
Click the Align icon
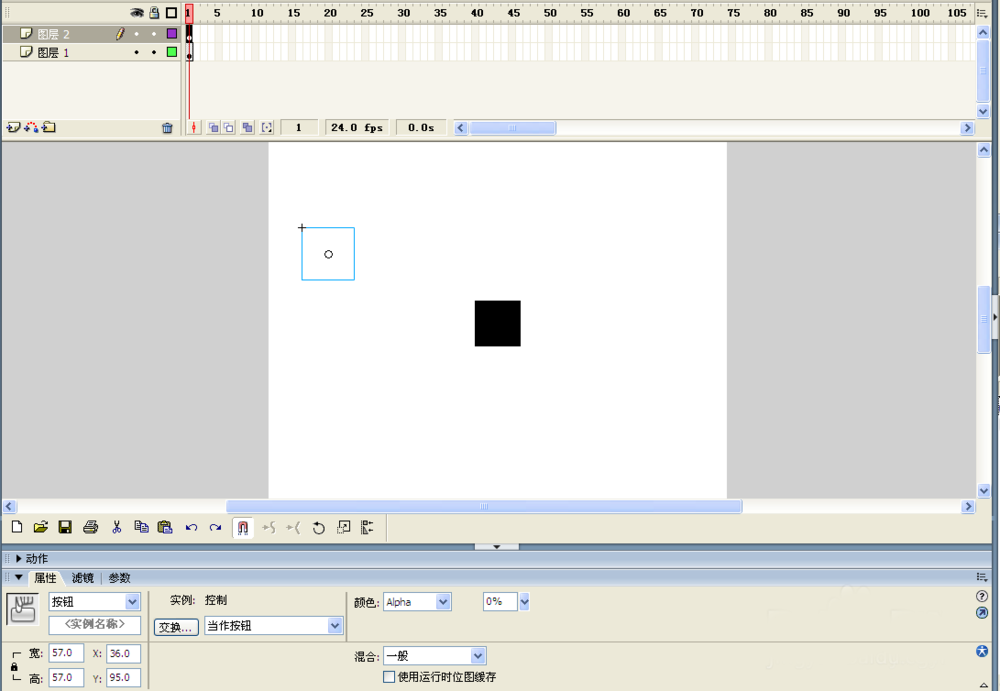(x=367, y=527)
